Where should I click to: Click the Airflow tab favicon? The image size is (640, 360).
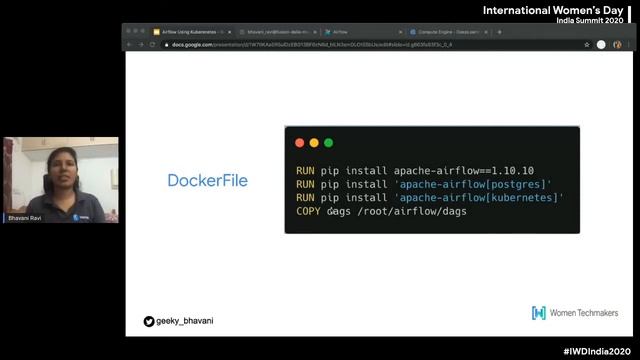coord(327,32)
